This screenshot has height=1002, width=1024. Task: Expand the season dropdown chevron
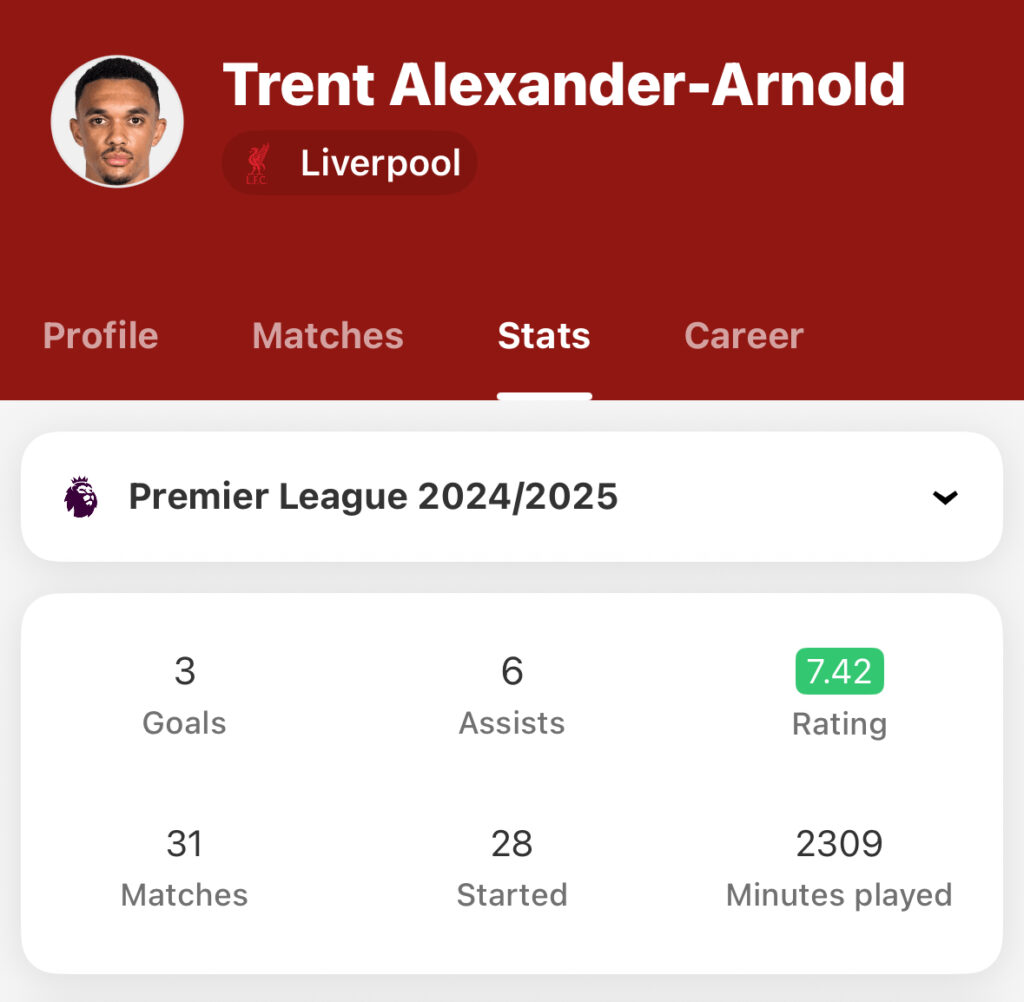click(x=945, y=497)
